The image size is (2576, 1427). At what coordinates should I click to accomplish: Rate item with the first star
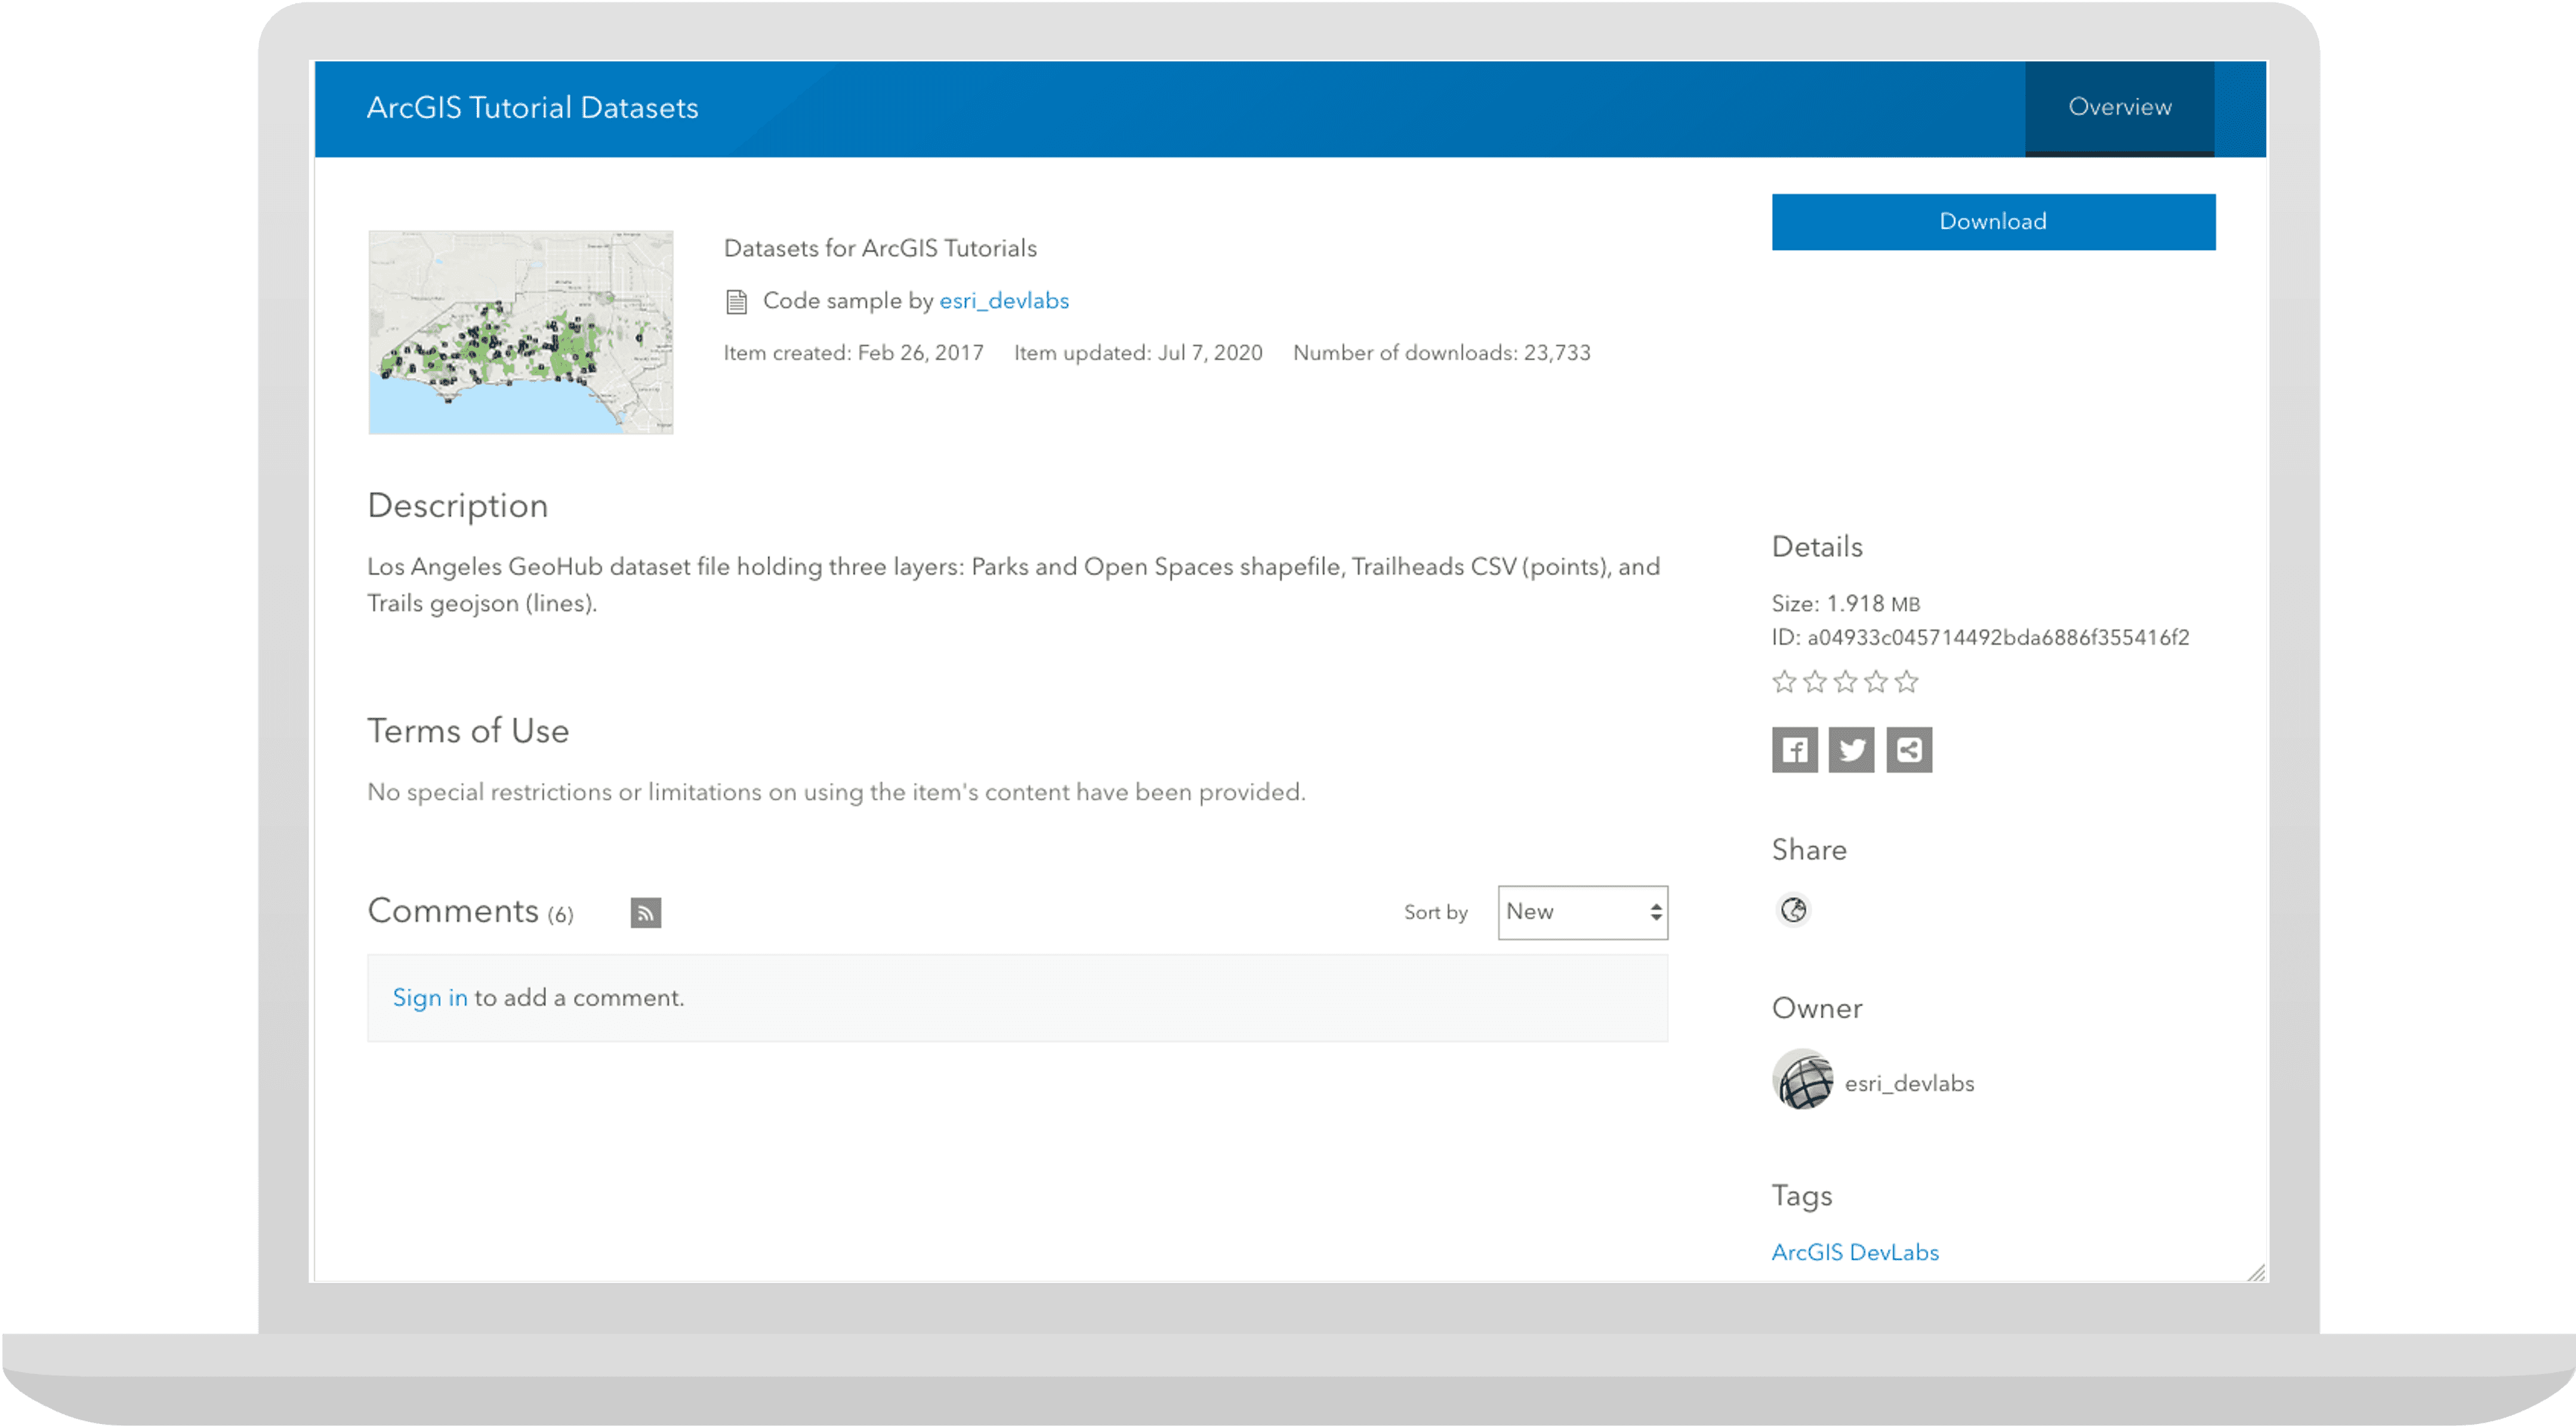pos(1783,682)
